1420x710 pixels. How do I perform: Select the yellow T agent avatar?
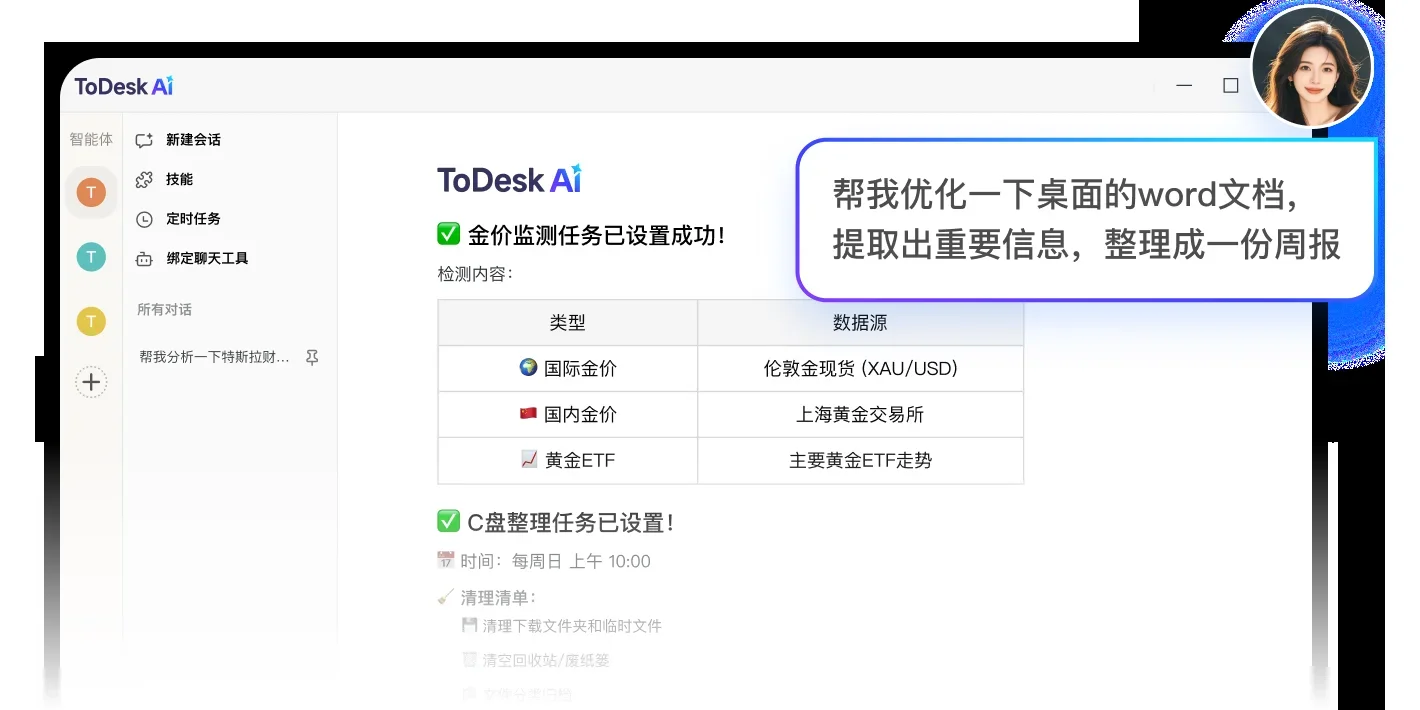[x=91, y=321]
